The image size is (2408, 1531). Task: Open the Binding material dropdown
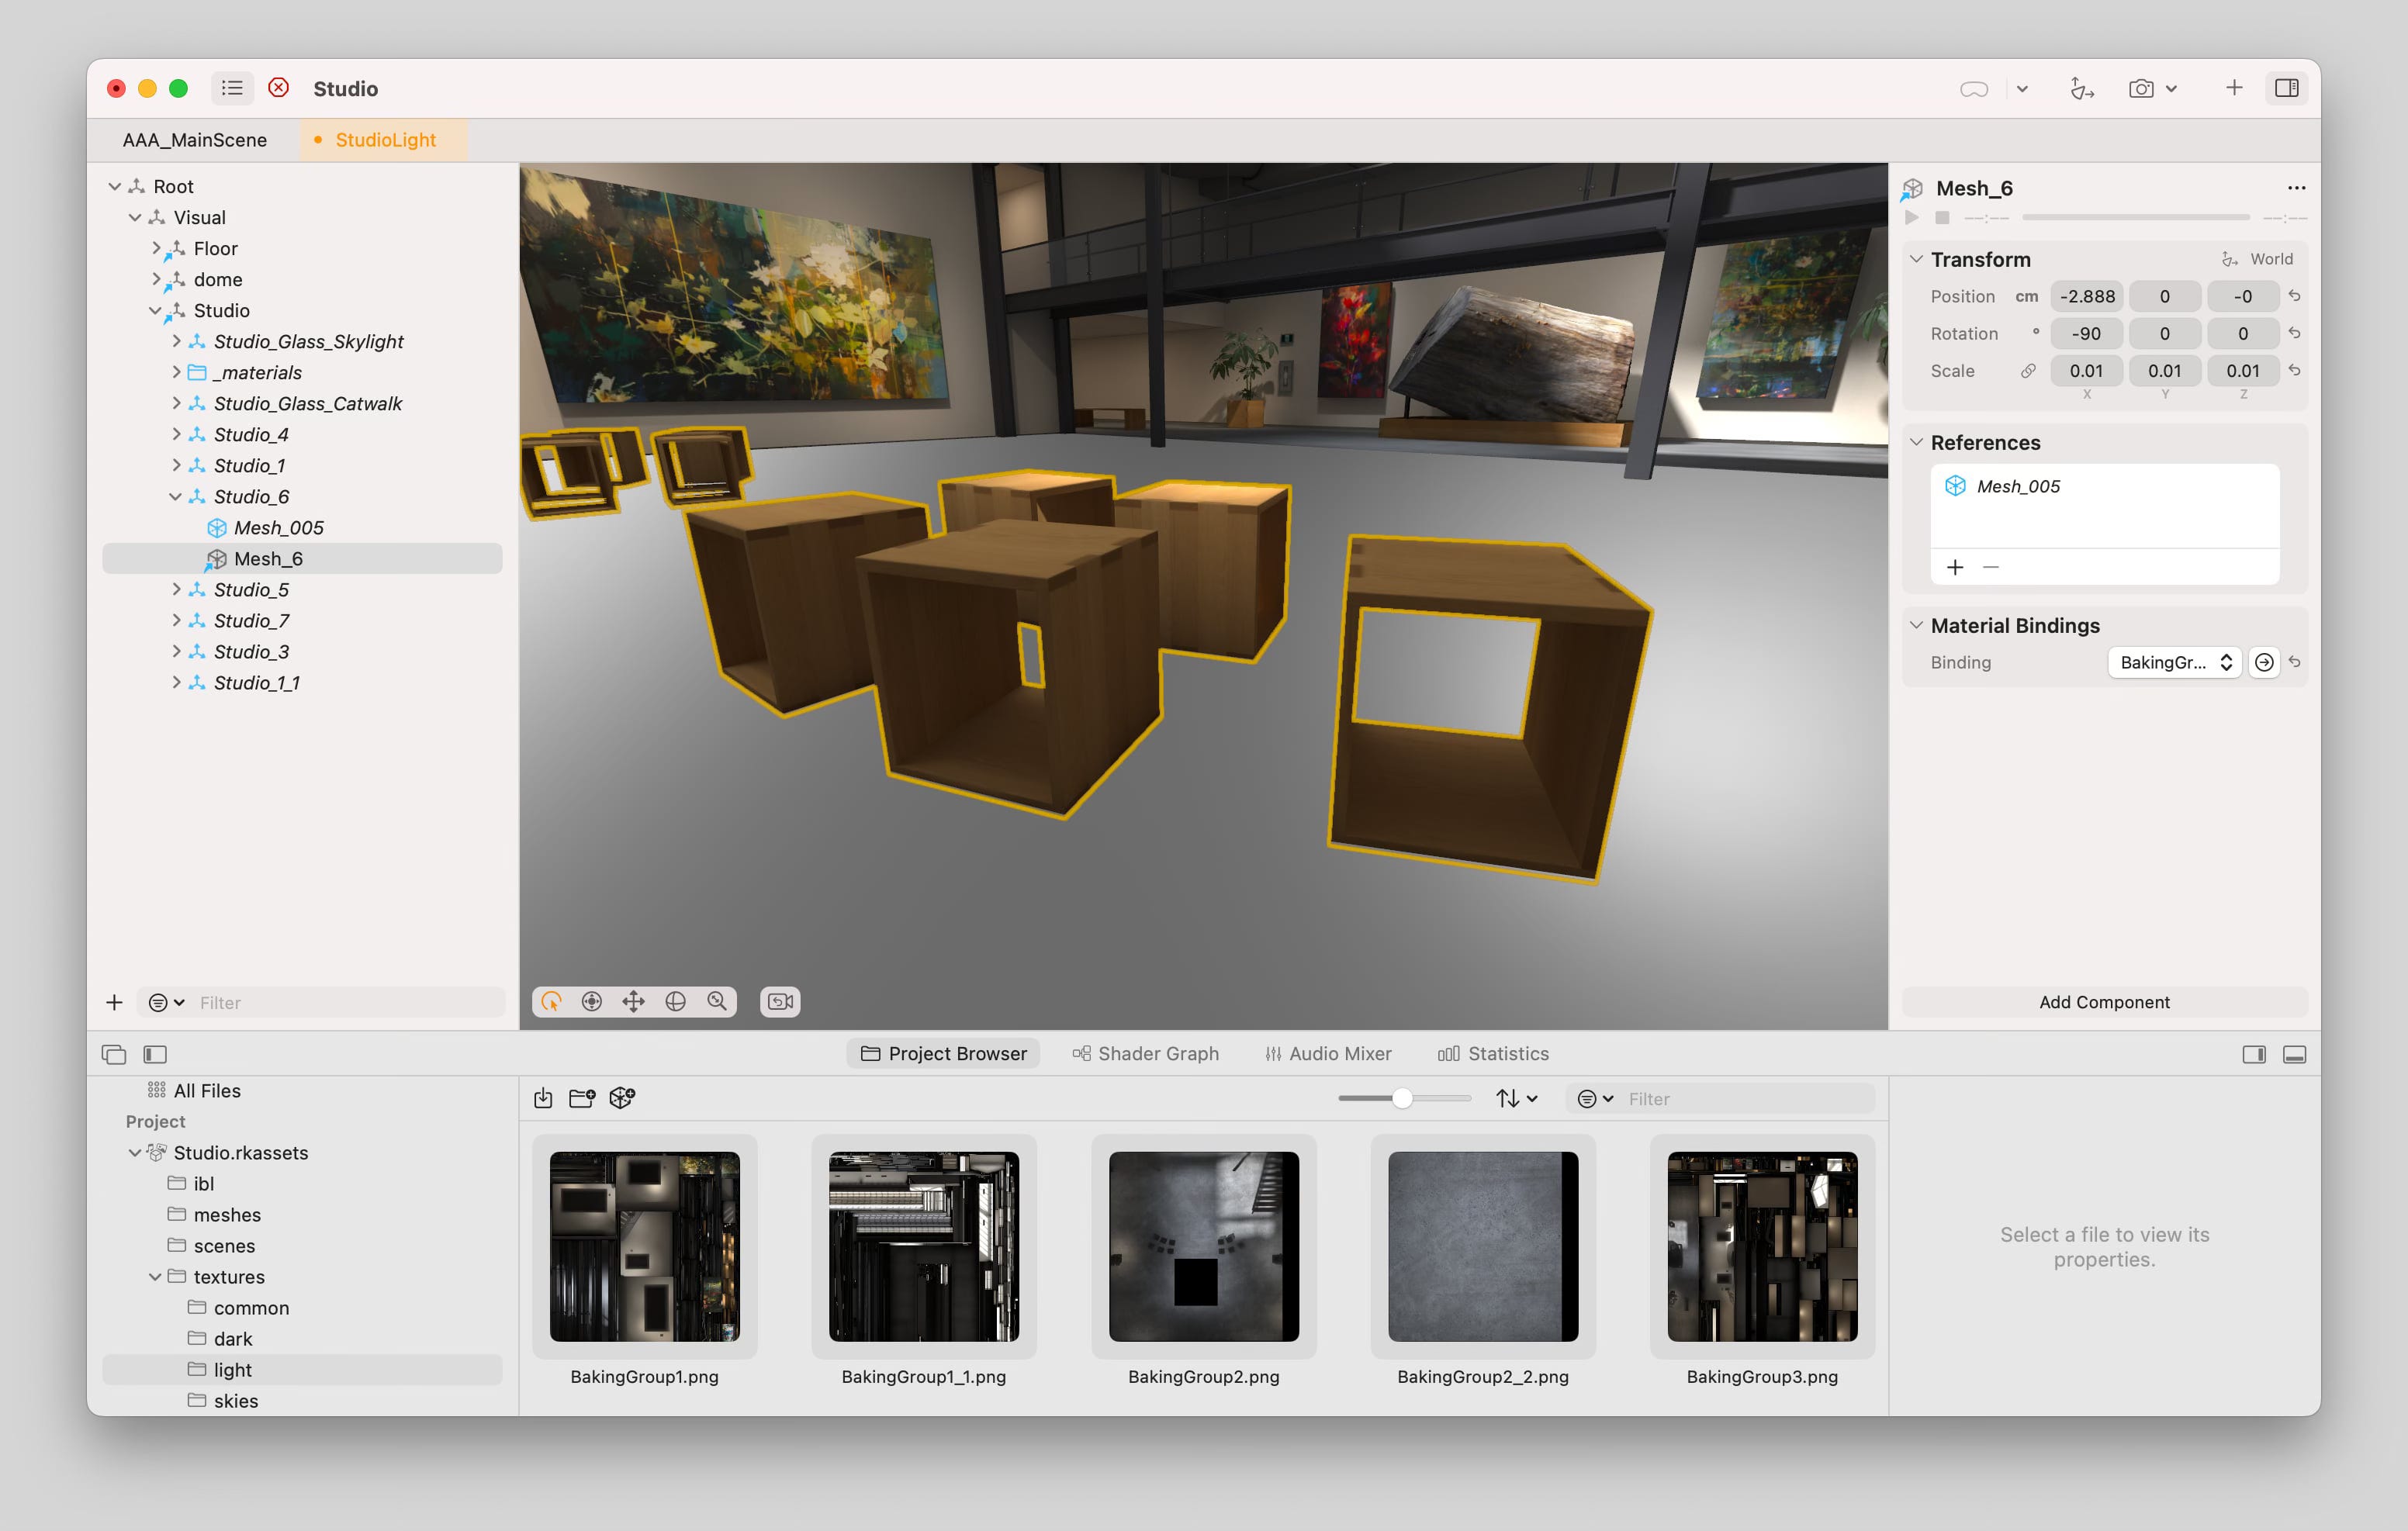(2174, 662)
